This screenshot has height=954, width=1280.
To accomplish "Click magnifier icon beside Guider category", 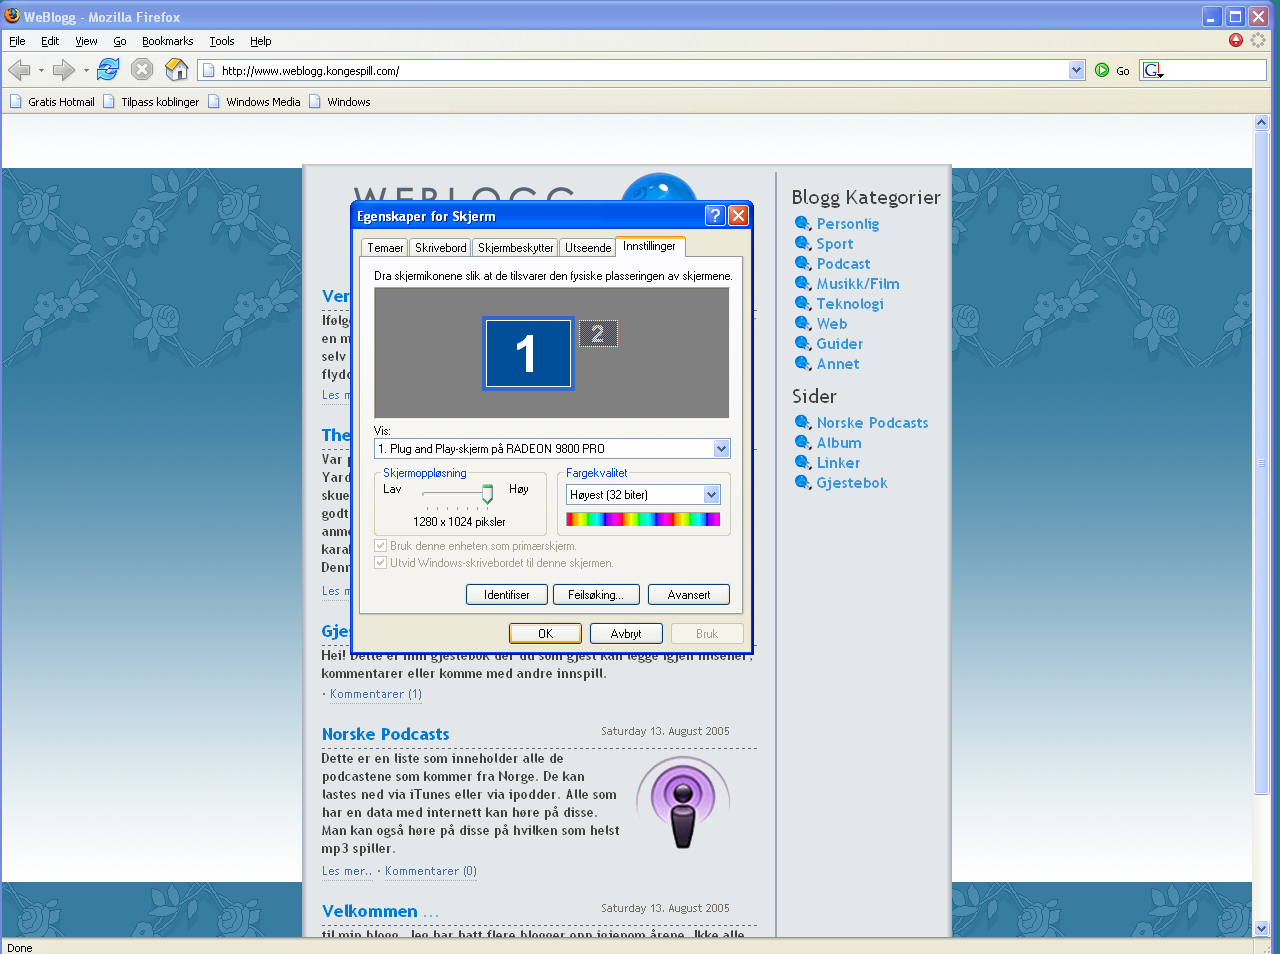I will [802, 343].
